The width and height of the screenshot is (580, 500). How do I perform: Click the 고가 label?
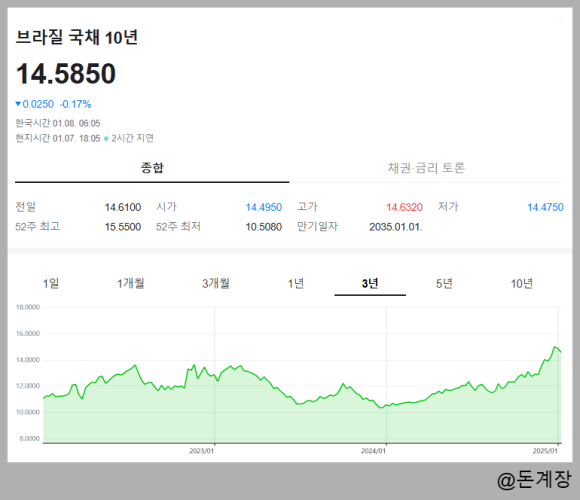307,207
